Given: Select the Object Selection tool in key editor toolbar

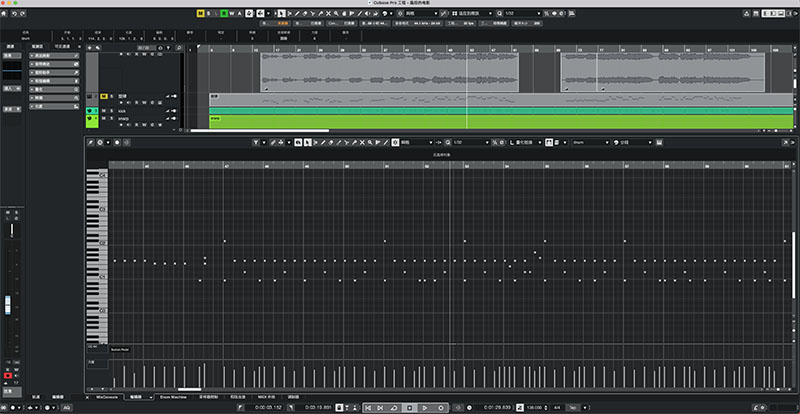Looking at the screenshot, I should pyautogui.click(x=308, y=142).
